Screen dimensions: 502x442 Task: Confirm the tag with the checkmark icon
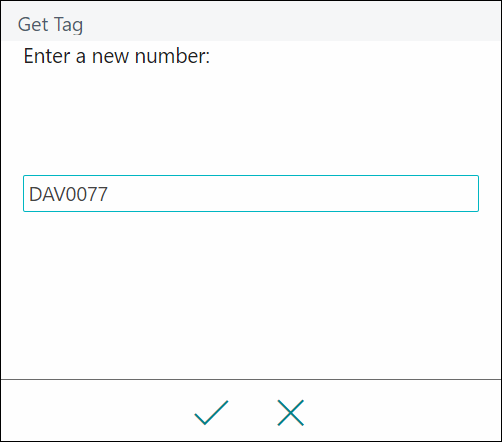click(x=211, y=413)
